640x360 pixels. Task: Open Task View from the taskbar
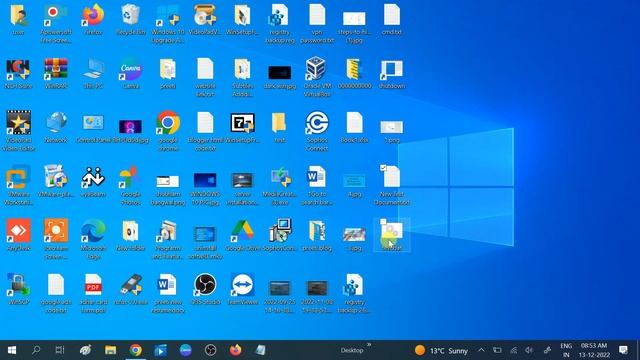(60, 350)
